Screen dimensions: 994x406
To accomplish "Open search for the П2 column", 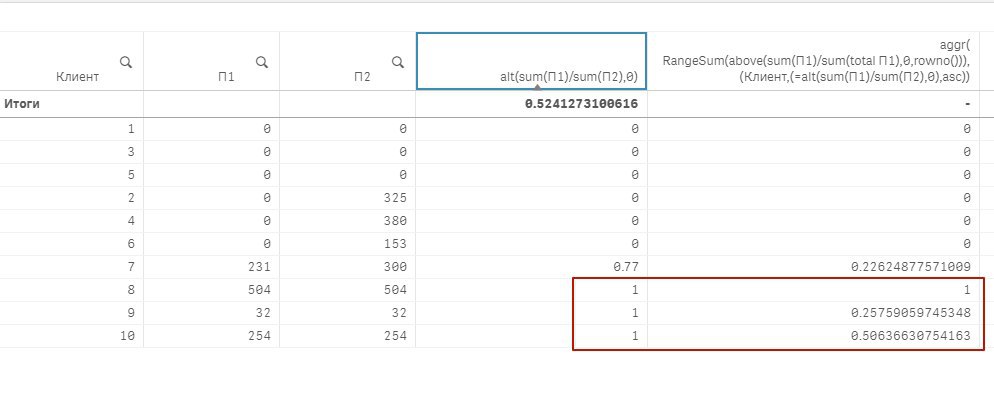I will click(x=397, y=62).
